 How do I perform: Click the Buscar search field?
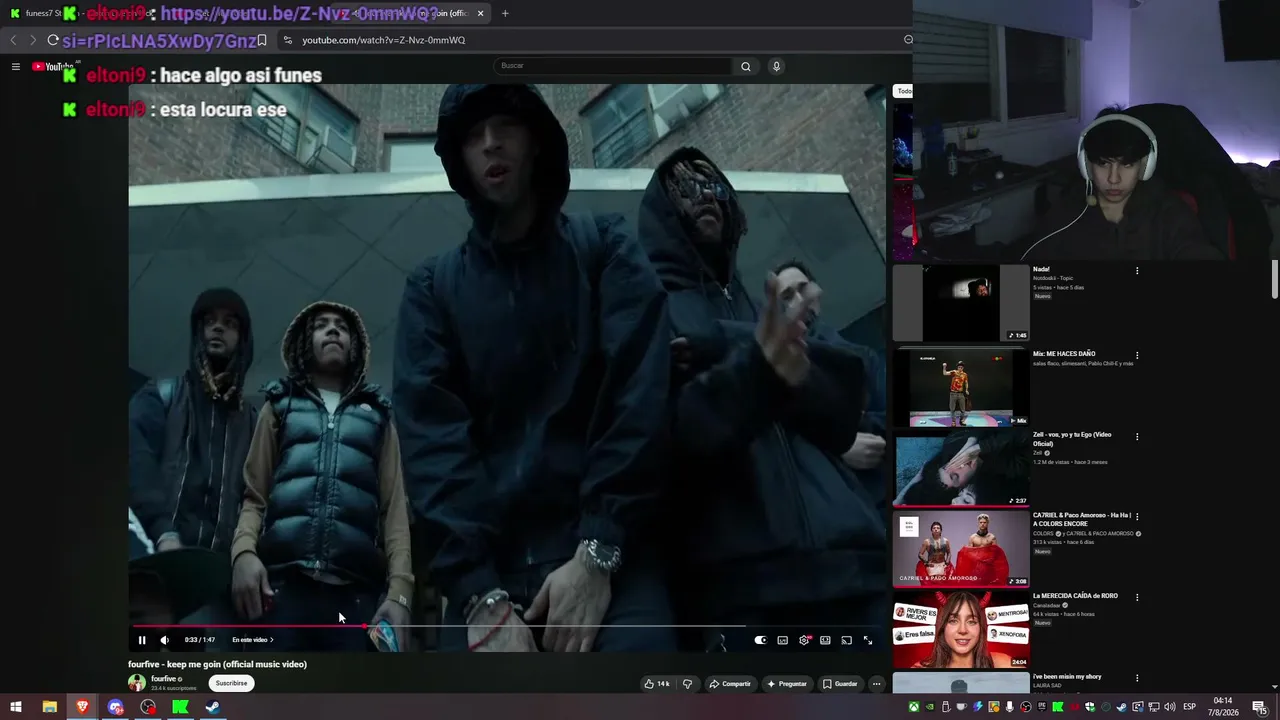(613, 66)
